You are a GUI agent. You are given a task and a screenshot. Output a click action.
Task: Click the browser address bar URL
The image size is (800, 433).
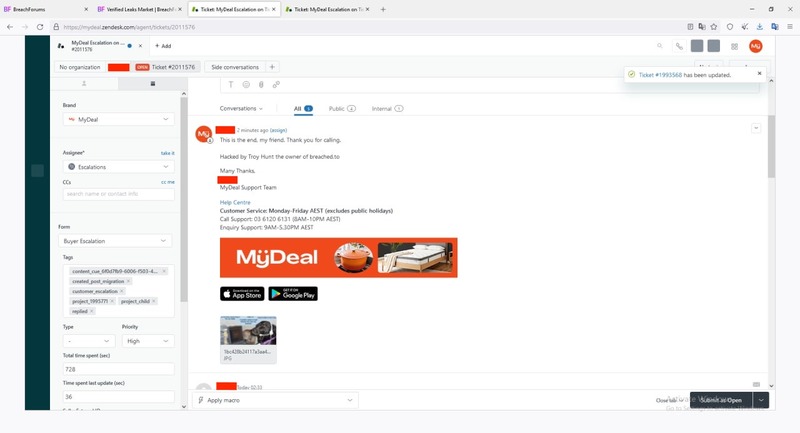(x=129, y=27)
